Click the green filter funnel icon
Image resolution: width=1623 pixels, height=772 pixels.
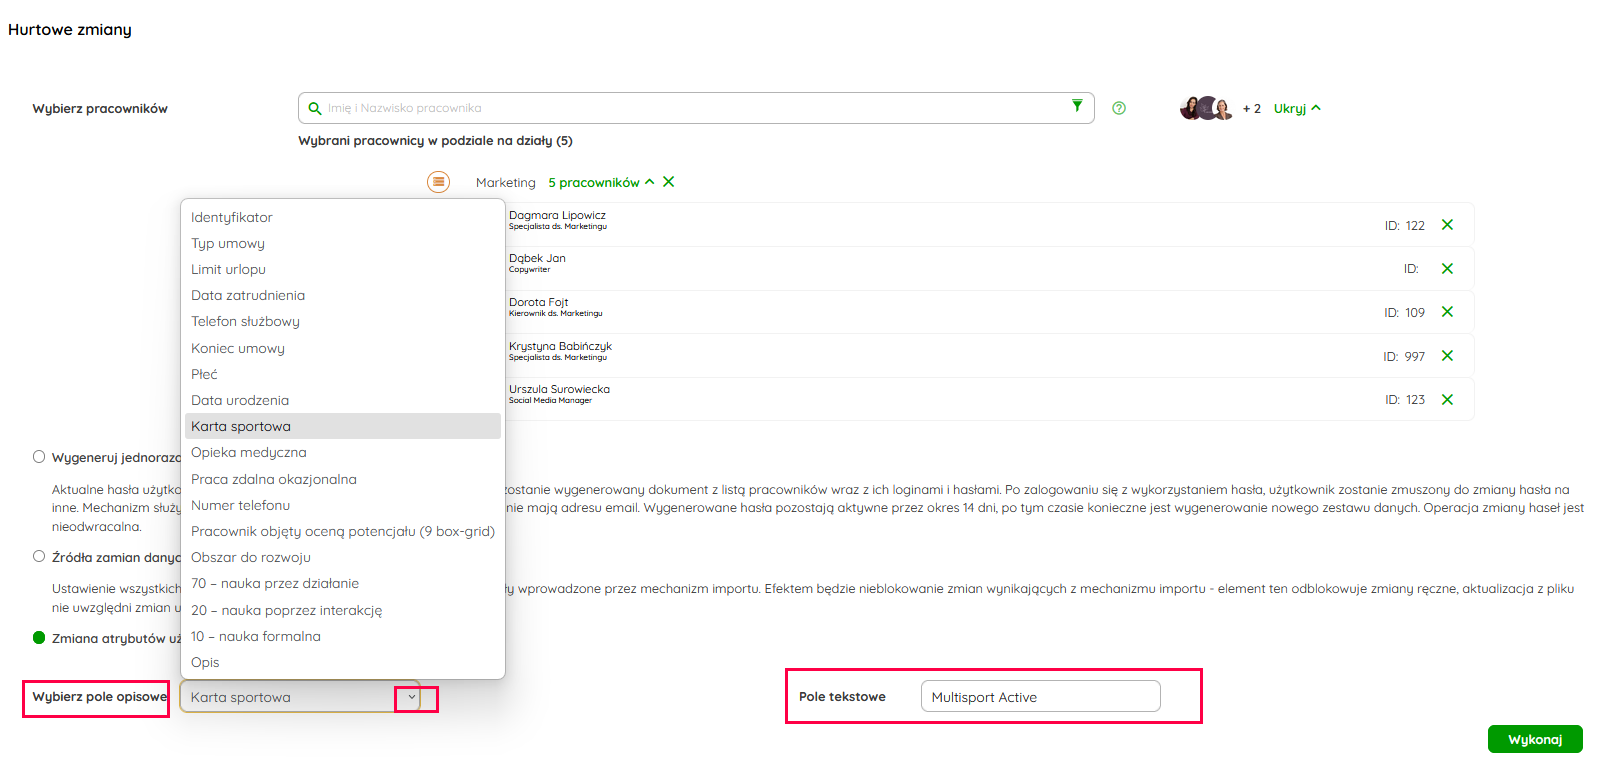tap(1077, 106)
